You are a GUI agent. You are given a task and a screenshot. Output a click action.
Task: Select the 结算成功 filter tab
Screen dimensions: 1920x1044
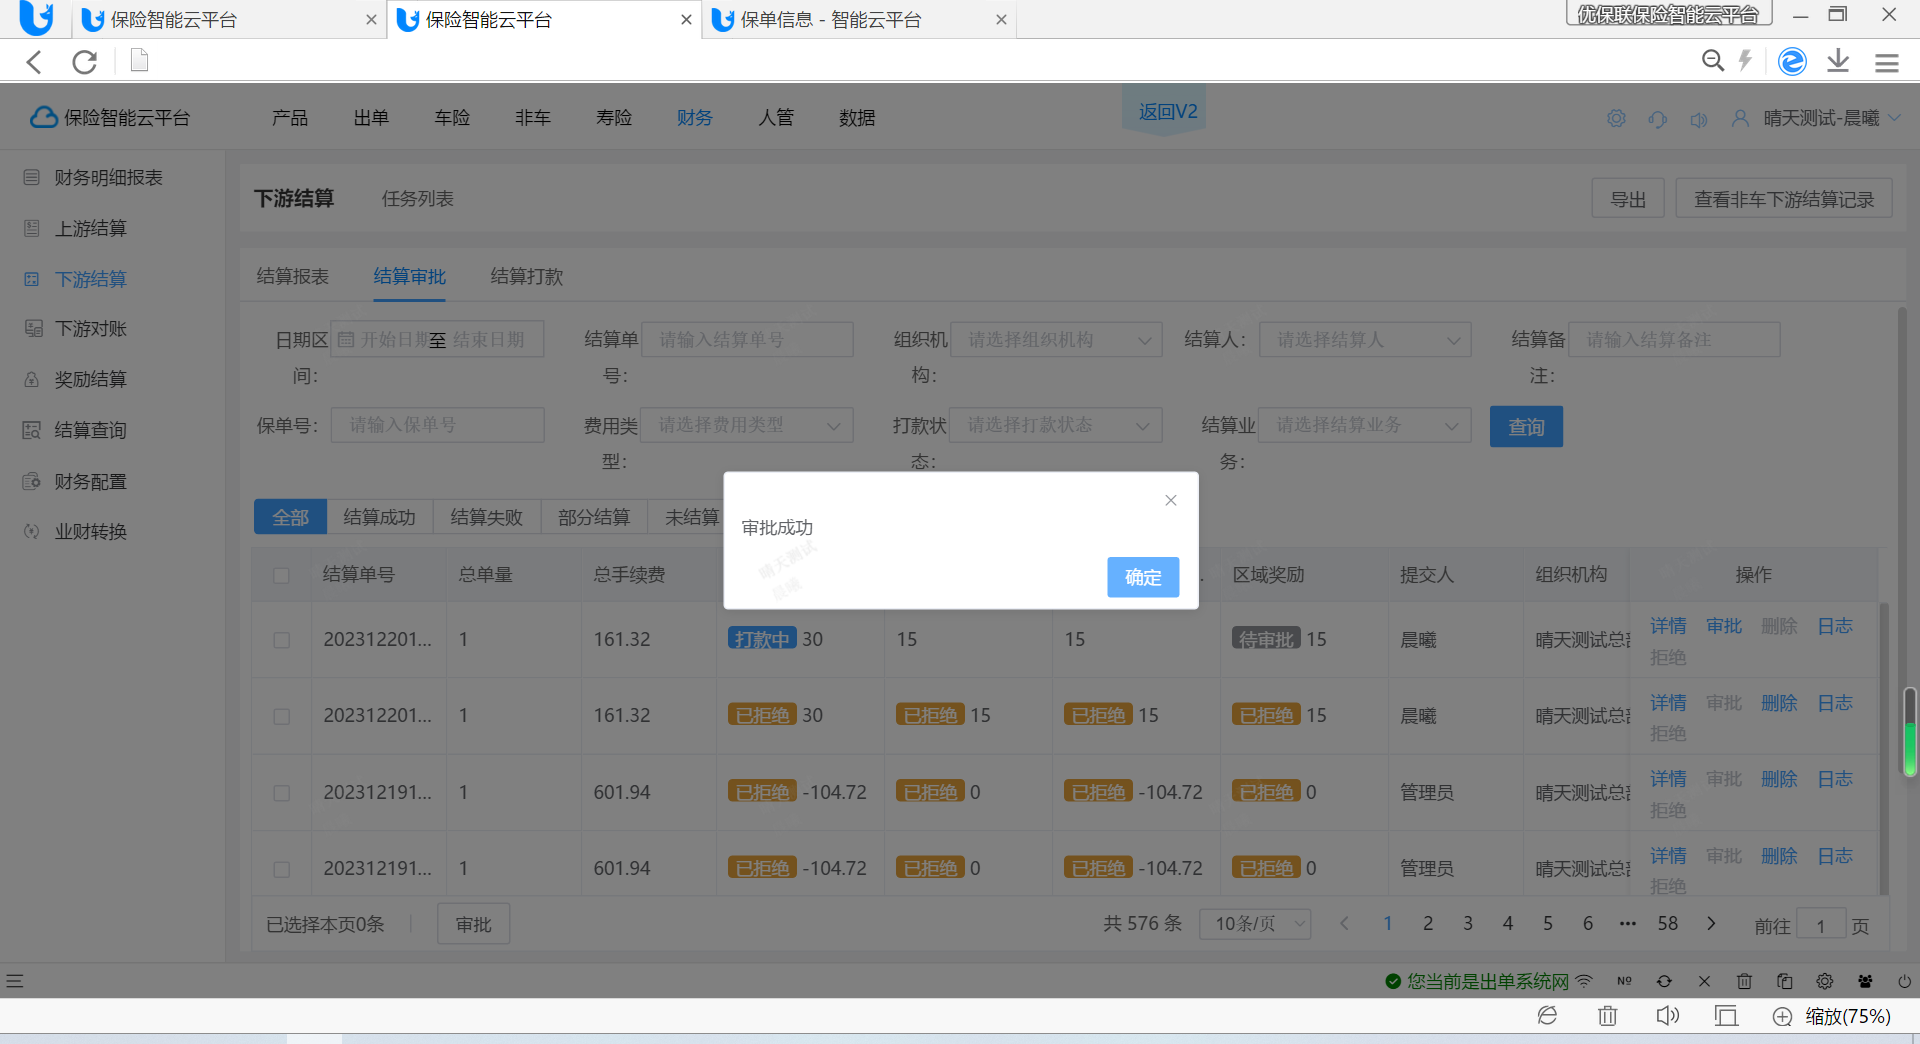(379, 517)
